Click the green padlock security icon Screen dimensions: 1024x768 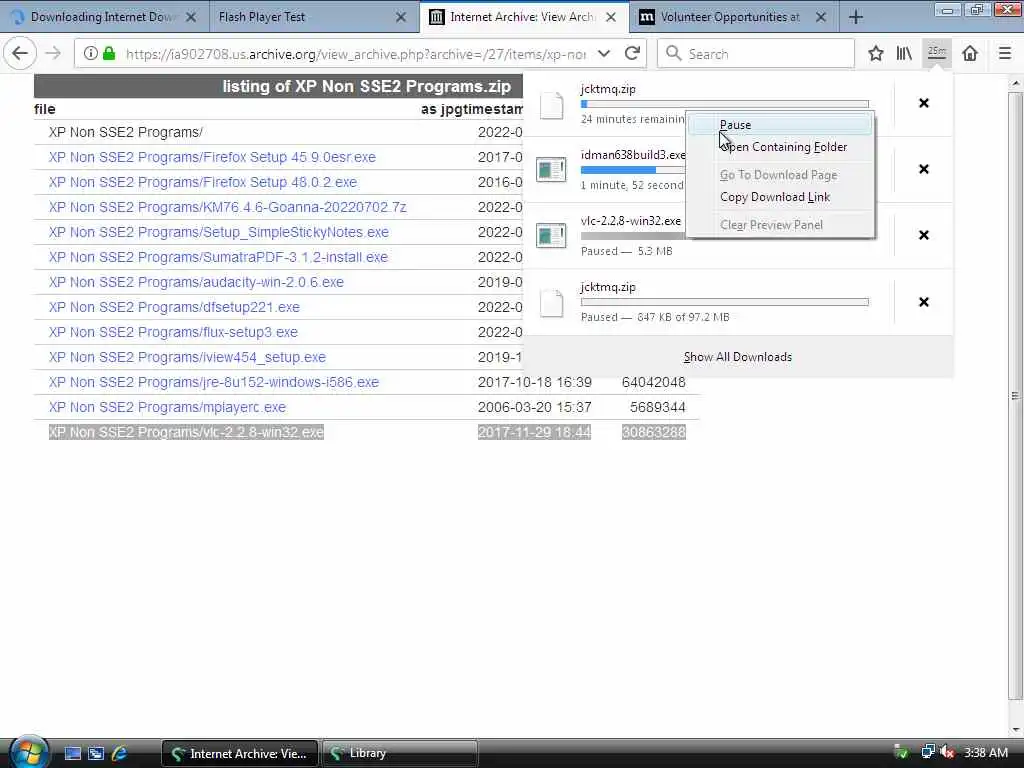pos(109,54)
